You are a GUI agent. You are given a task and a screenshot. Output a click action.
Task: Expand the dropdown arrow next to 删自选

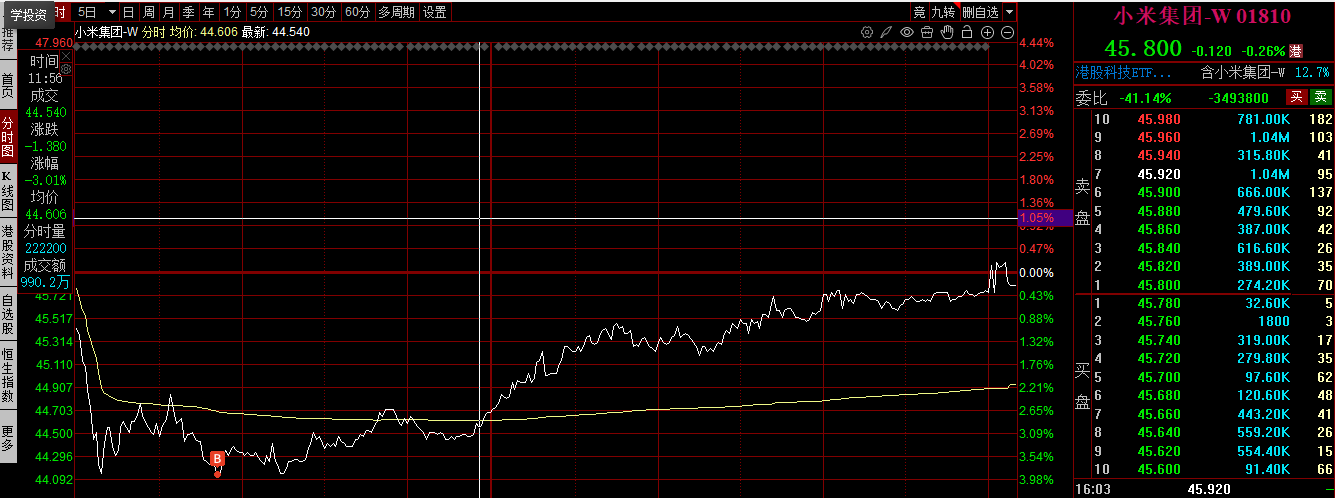[x=1009, y=12]
